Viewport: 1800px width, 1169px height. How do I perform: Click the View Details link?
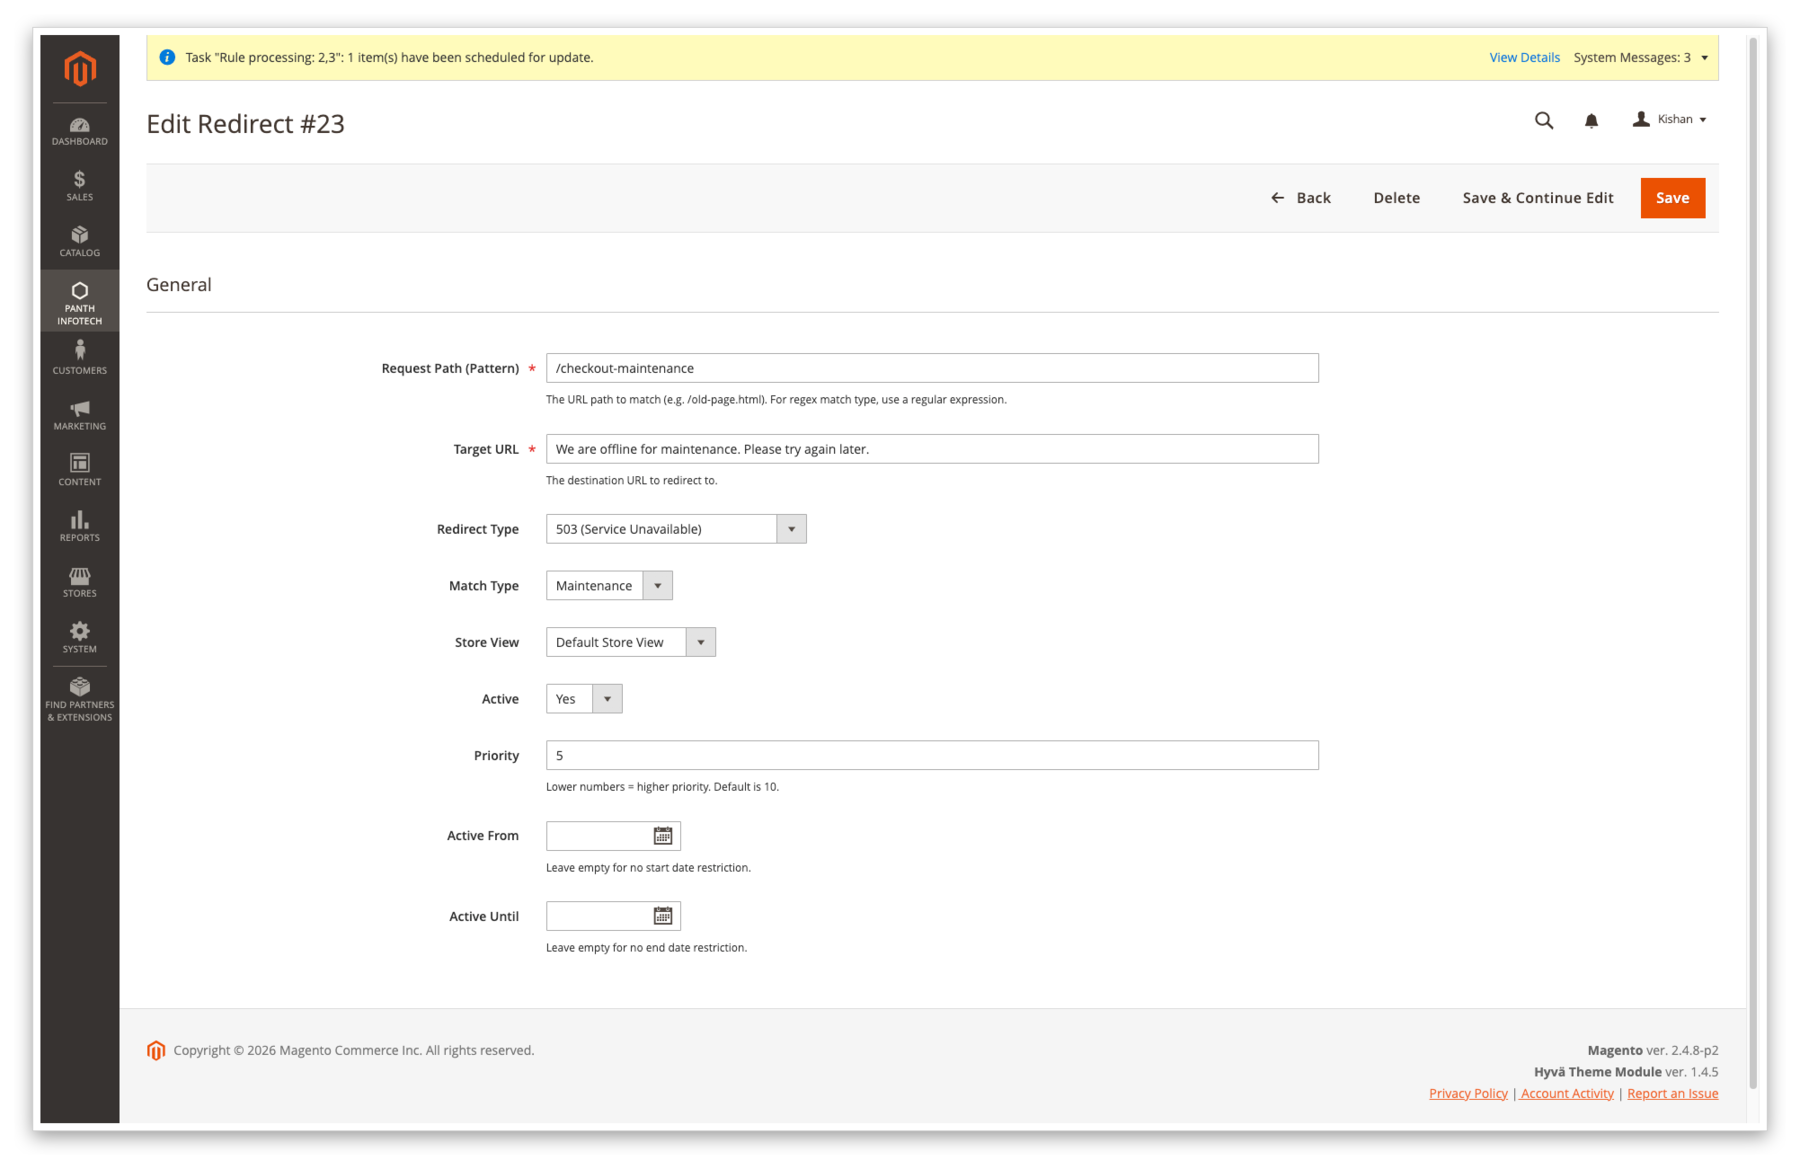1523,57
